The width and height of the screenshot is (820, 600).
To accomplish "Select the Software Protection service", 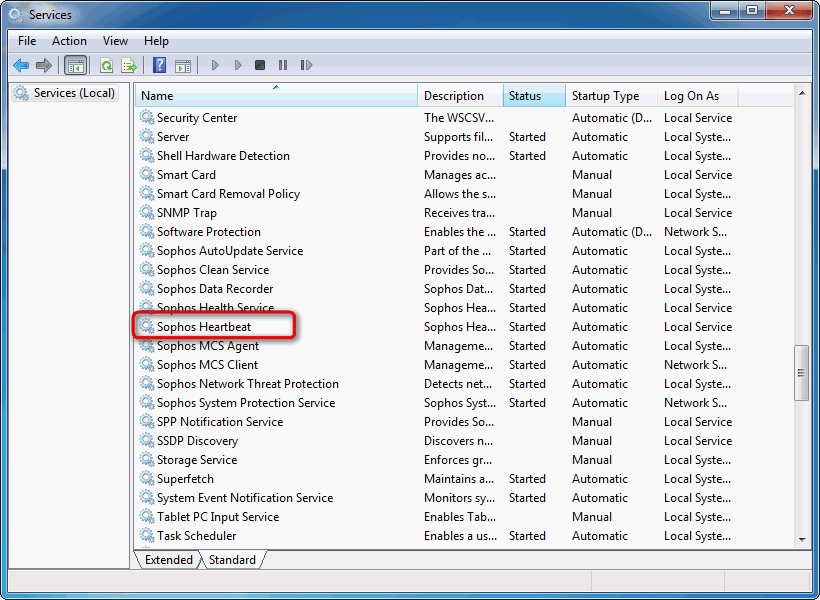I will pyautogui.click(x=209, y=232).
